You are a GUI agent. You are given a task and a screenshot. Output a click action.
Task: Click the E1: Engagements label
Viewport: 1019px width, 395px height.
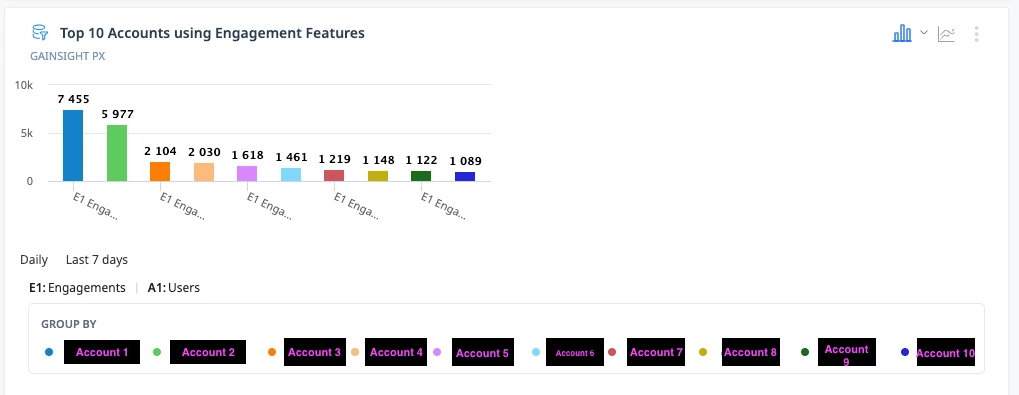tap(77, 287)
